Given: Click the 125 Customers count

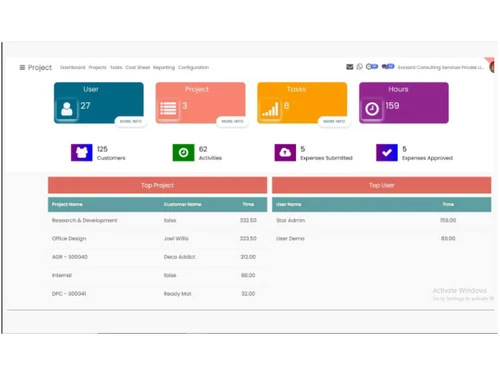Looking at the screenshot, I should (102, 149).
